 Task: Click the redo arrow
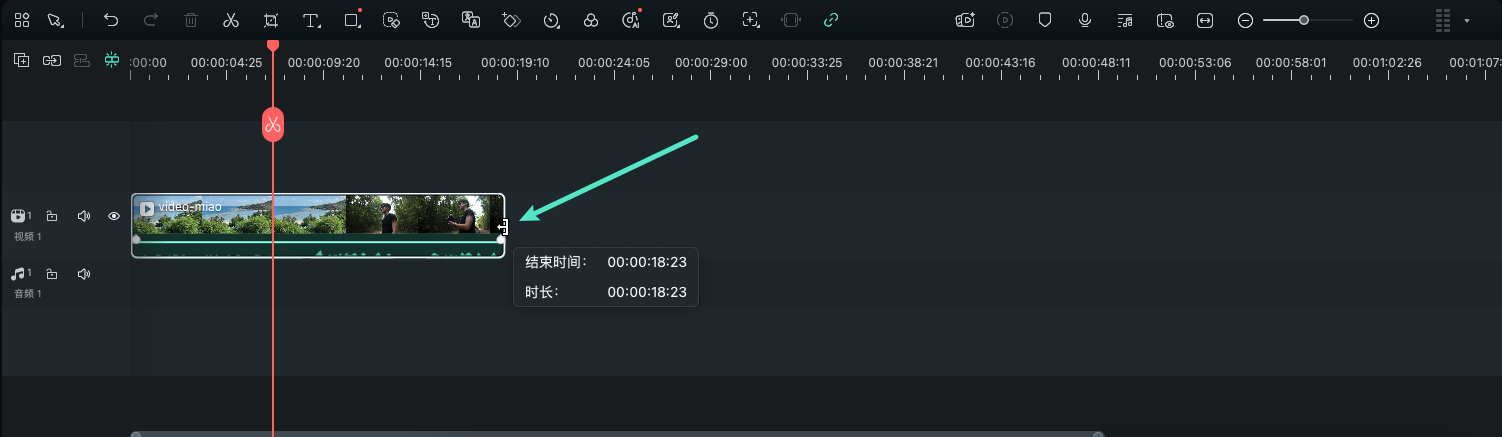click(x=151, y=20)
